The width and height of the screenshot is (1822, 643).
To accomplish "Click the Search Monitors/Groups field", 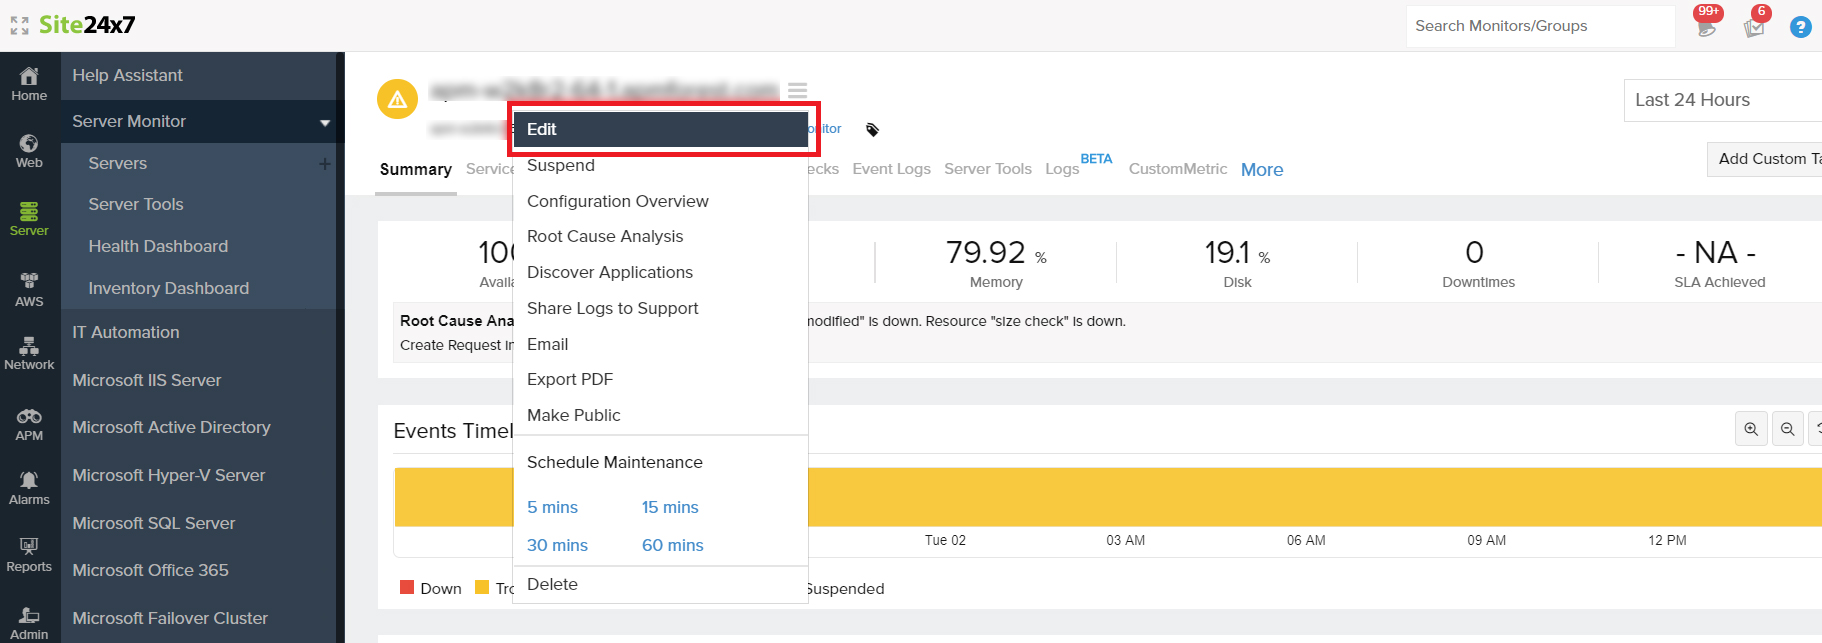I will point(1540,26).
